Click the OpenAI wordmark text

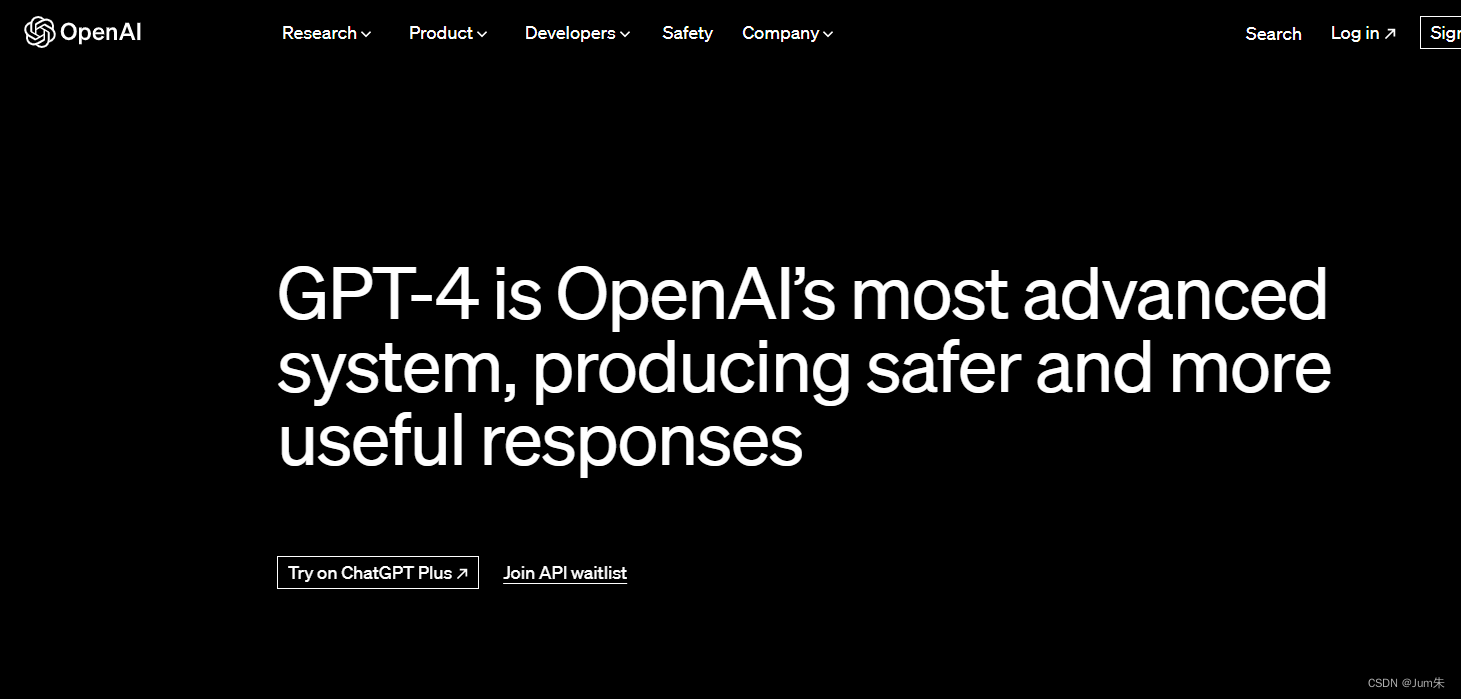pos(100,33)
